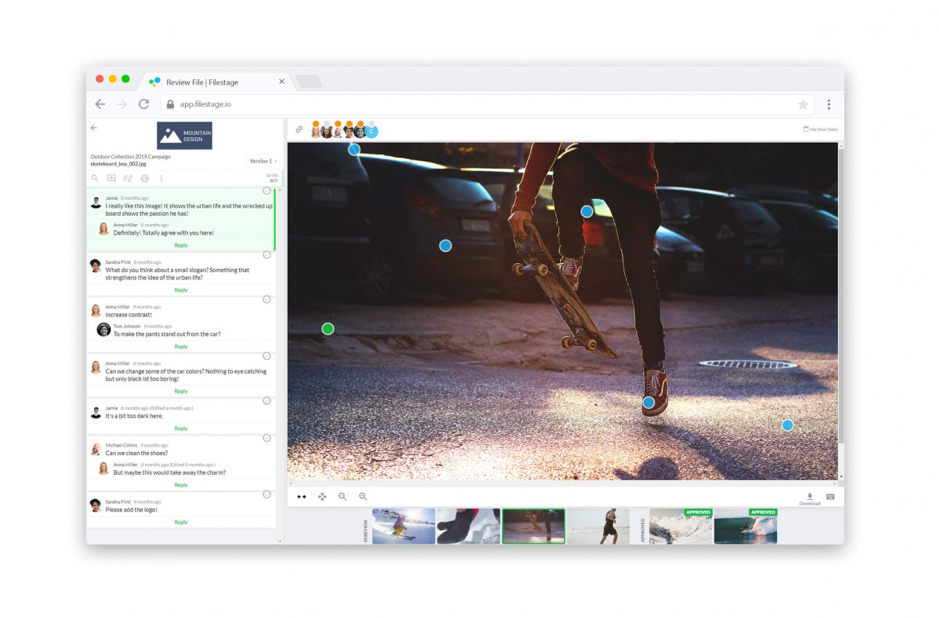This screenshot has height=618, width=939.
Task: Select the search comments icon in sidebar
Action: pyautogui.click(x=94, y=178)
